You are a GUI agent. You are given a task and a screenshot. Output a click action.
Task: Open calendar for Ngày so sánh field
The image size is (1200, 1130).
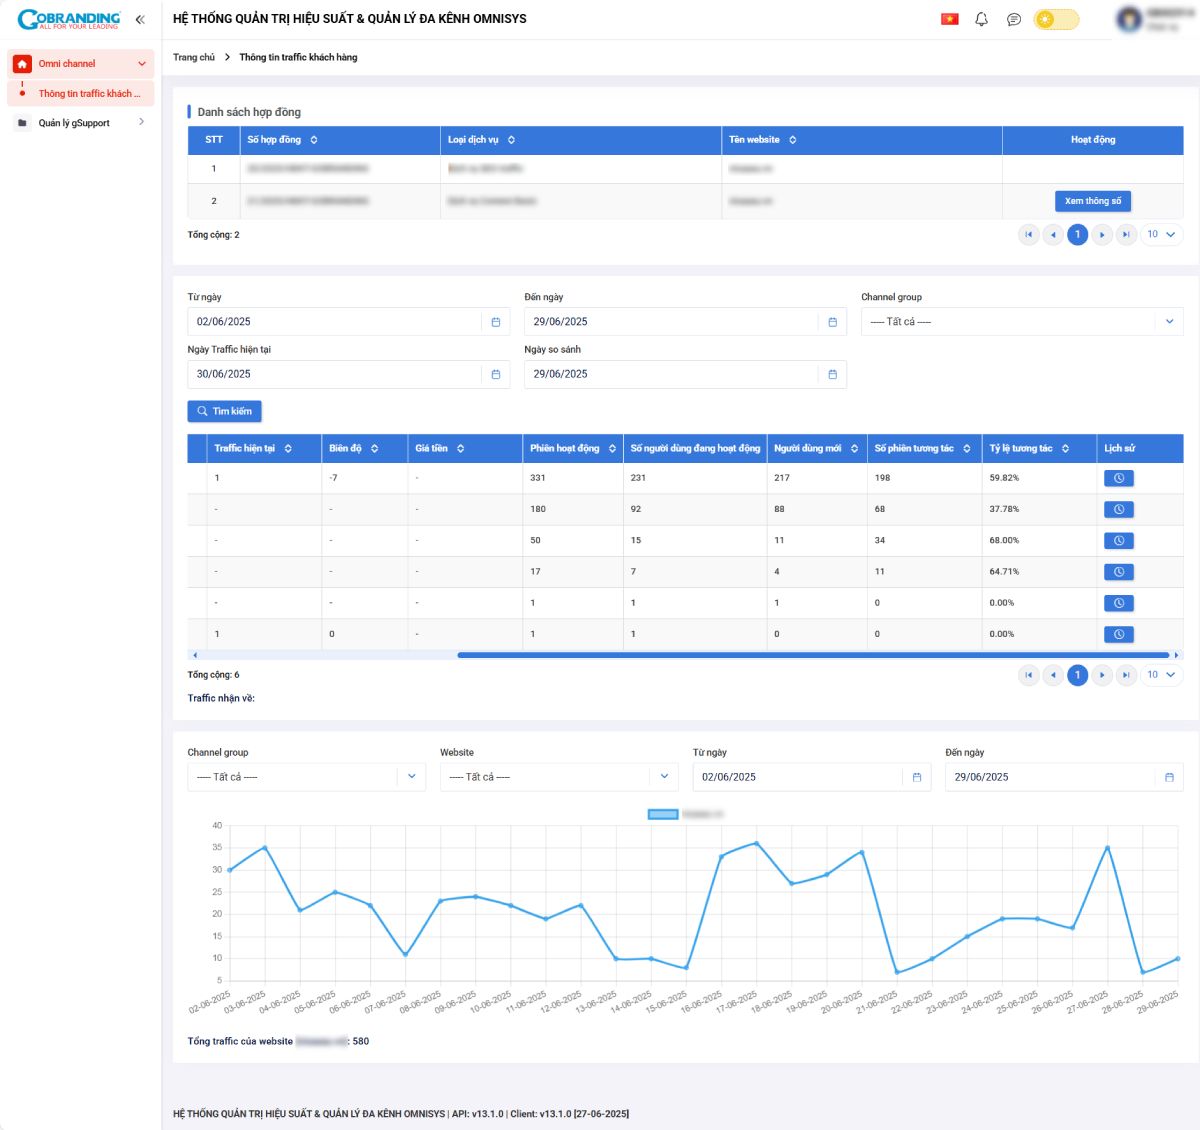click(x=832, y=374)
